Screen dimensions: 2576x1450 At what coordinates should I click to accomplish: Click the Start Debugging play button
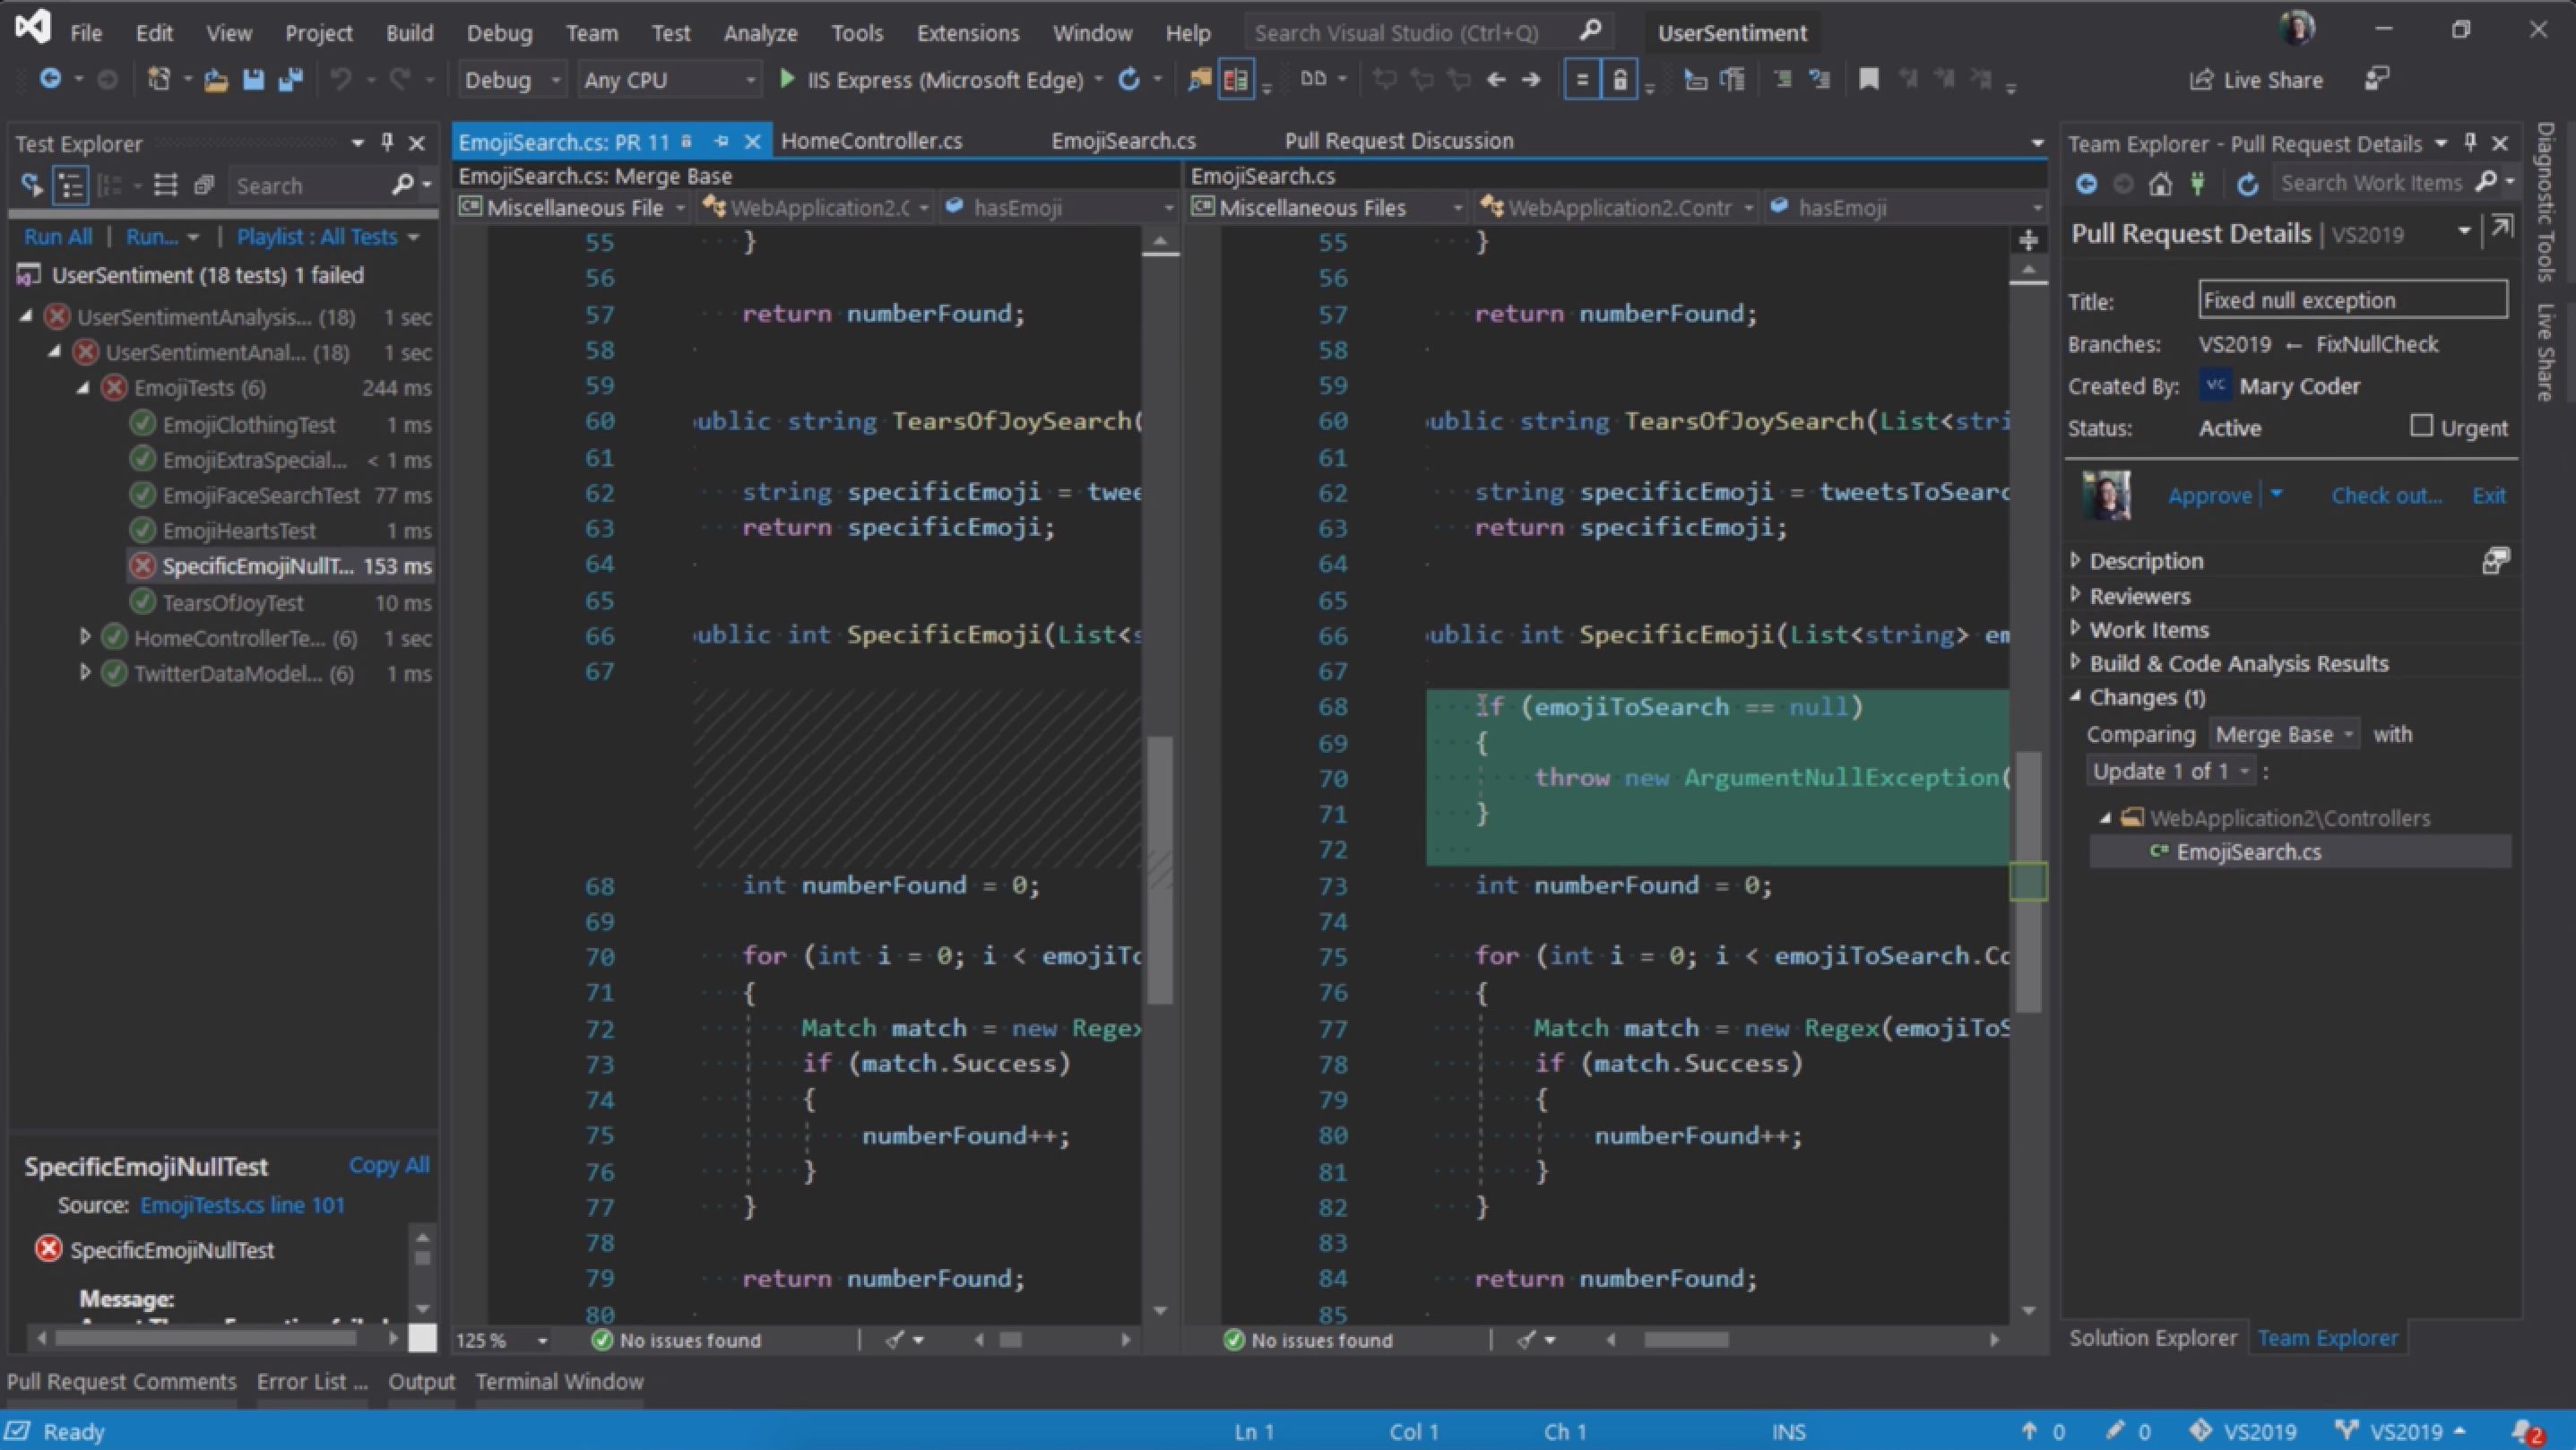785,80
